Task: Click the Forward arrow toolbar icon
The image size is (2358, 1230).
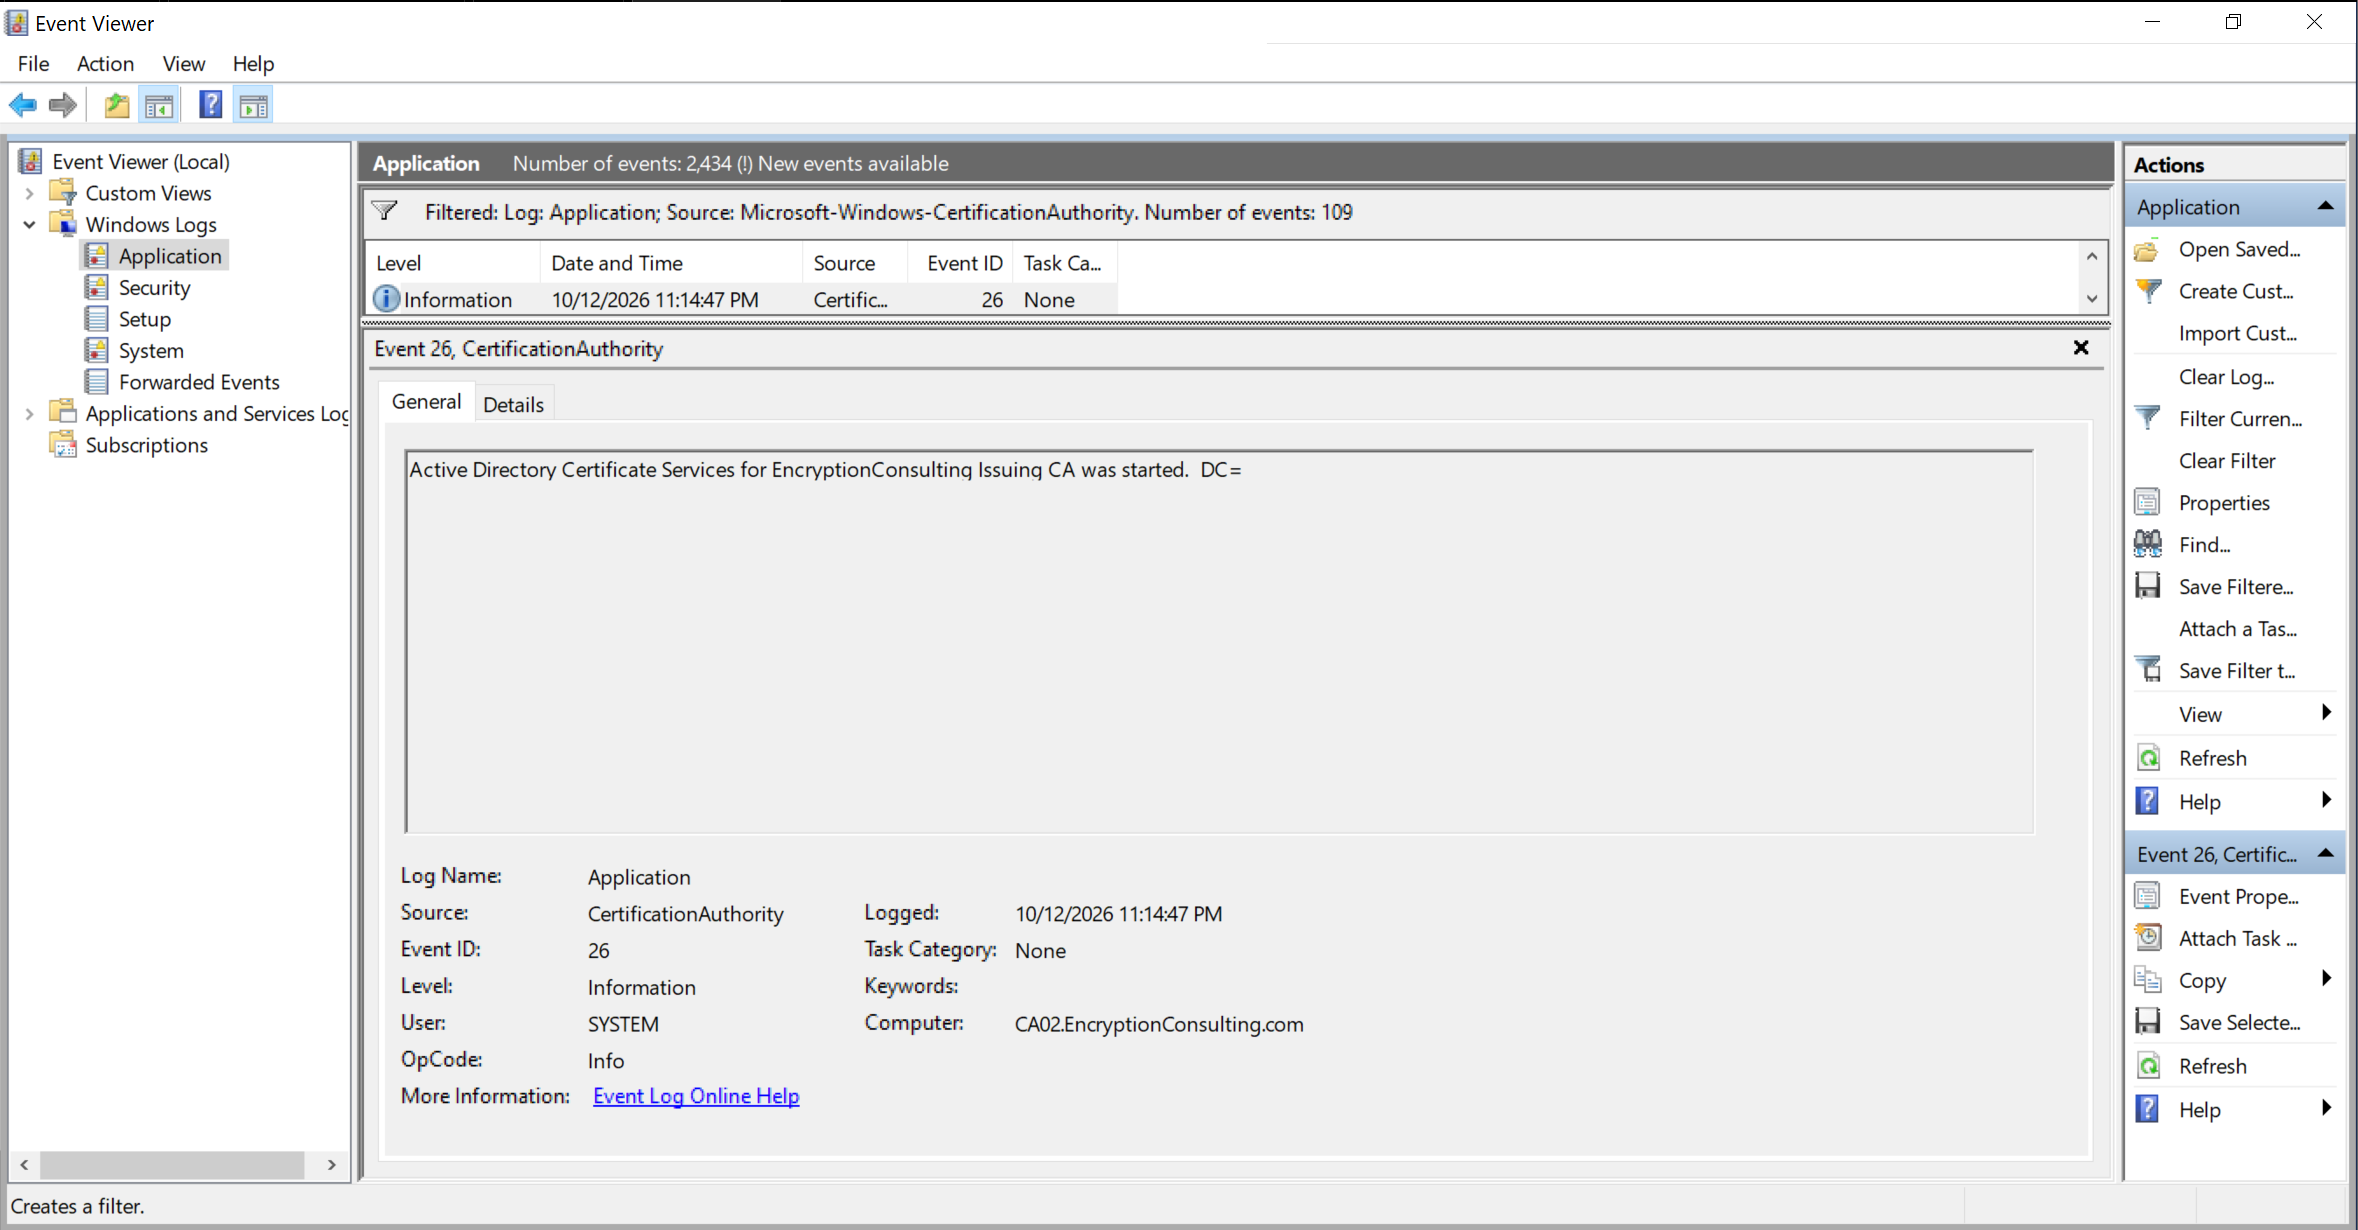Action: click(63, 105)
